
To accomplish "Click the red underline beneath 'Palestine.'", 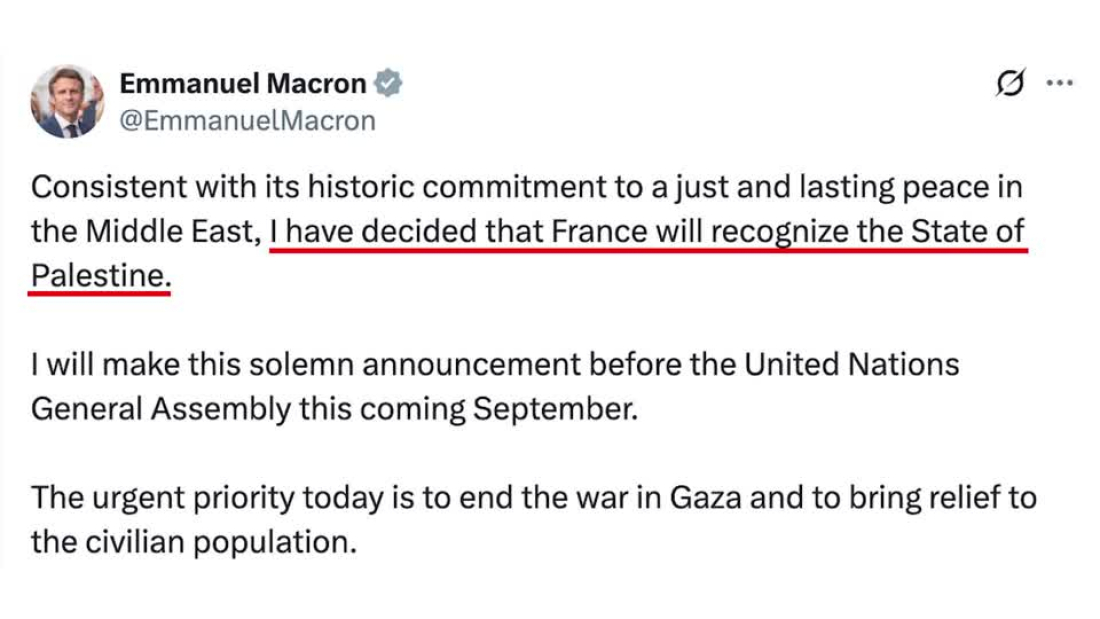I will (100, 293).
